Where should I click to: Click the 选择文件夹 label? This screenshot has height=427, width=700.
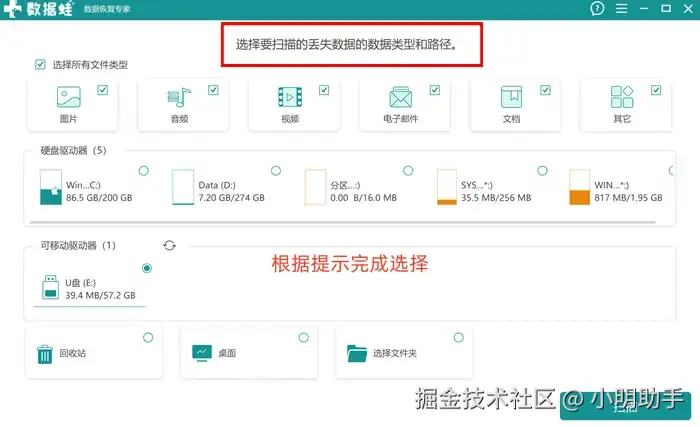point(395,353)
